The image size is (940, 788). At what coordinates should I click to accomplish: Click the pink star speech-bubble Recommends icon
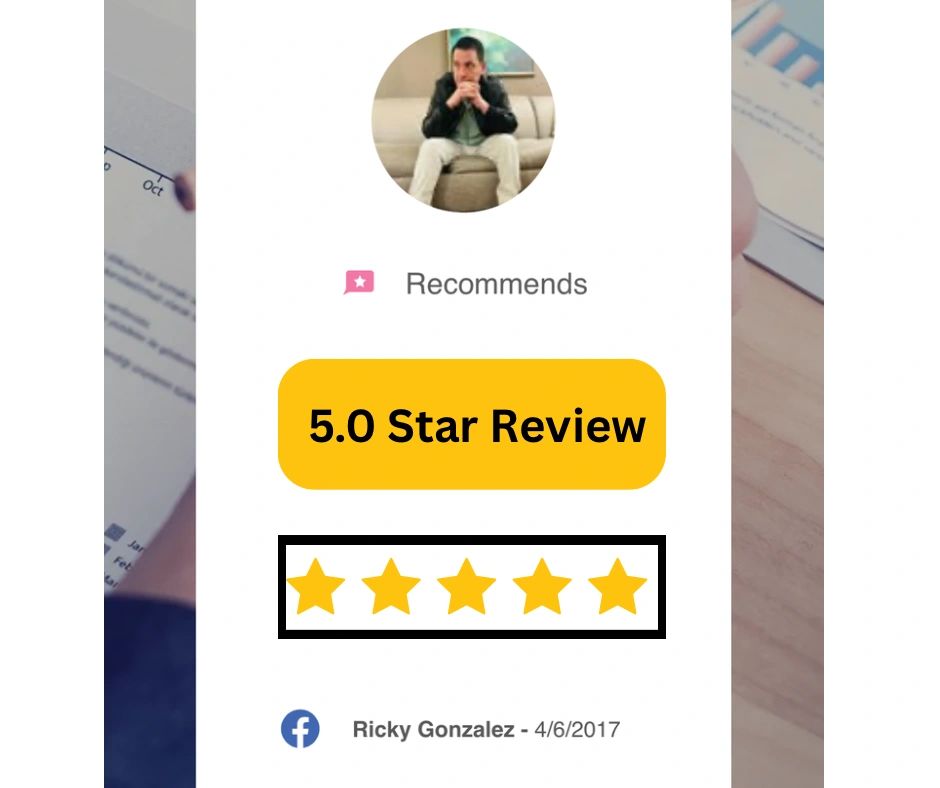tap(359, 282)
